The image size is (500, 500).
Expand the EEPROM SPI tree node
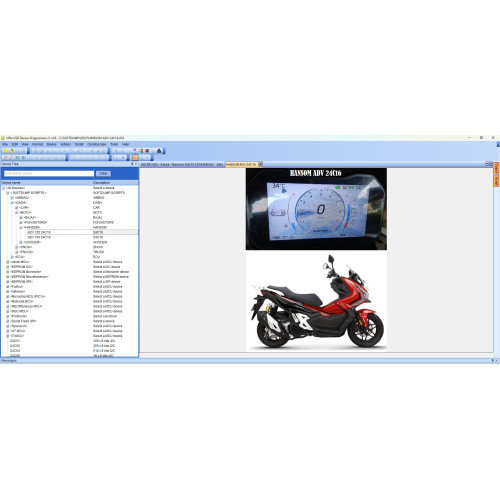[8, 282]
